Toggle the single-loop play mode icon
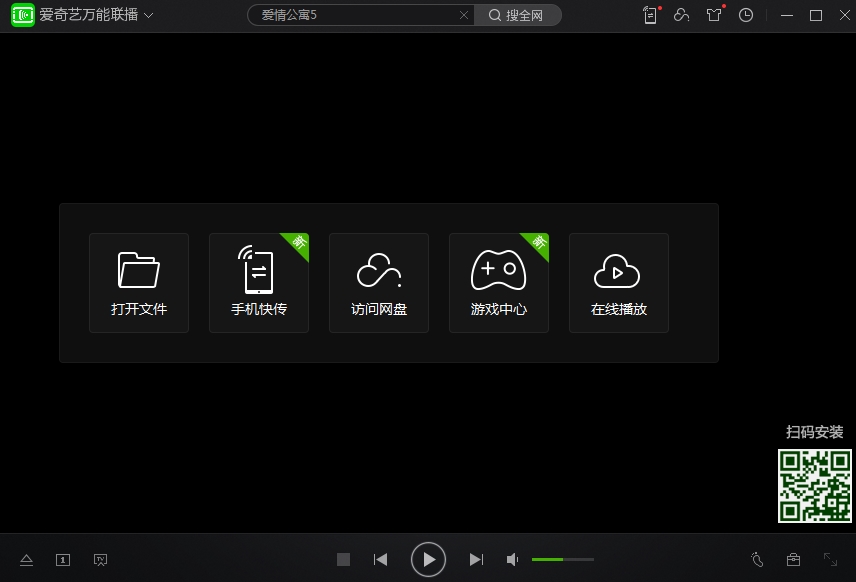The image size is (856, 582). coord(63,560)
